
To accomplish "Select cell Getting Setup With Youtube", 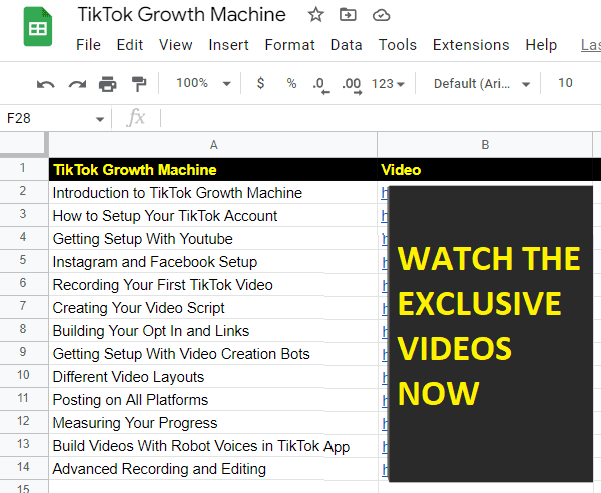I will pyautogui.click(x=213, y=238).
